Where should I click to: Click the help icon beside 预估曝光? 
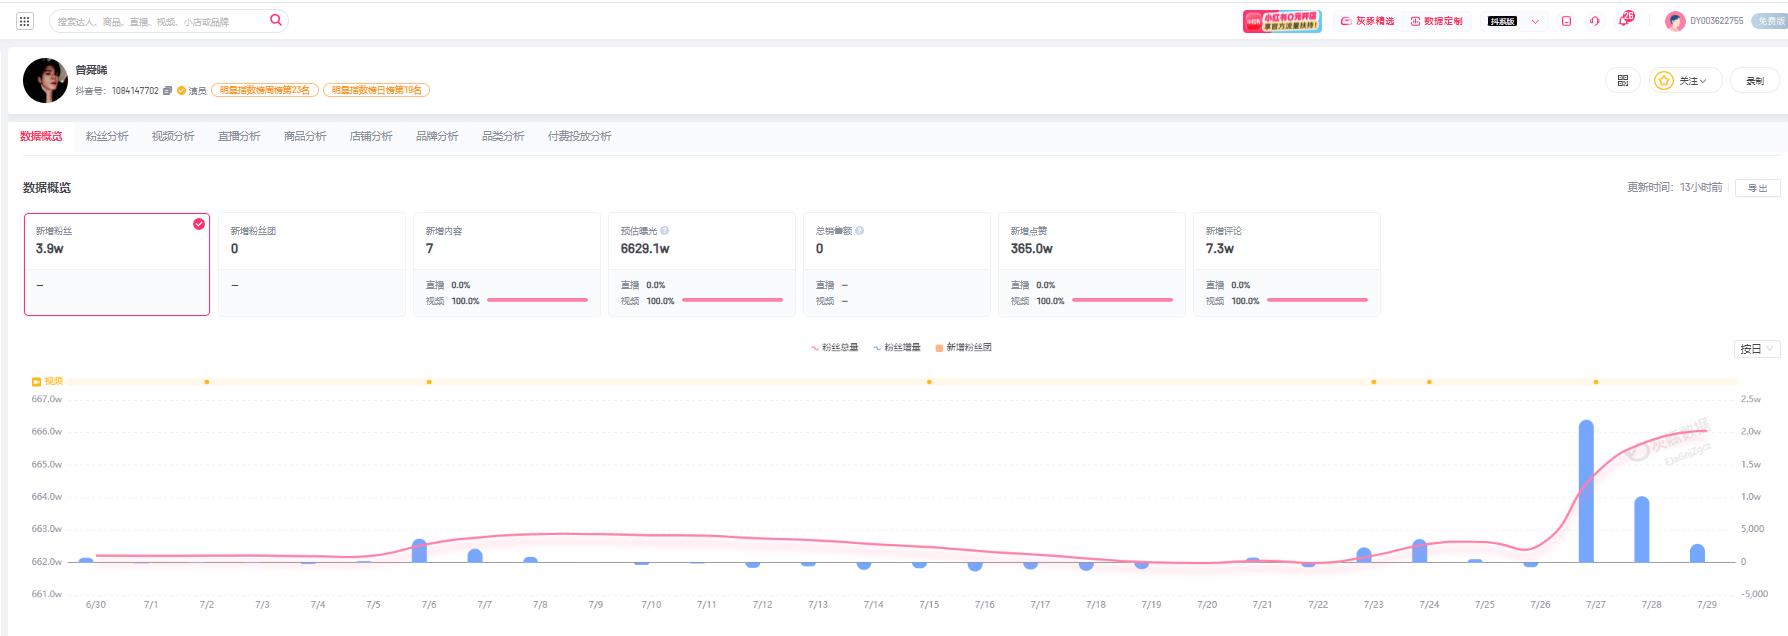665,231
